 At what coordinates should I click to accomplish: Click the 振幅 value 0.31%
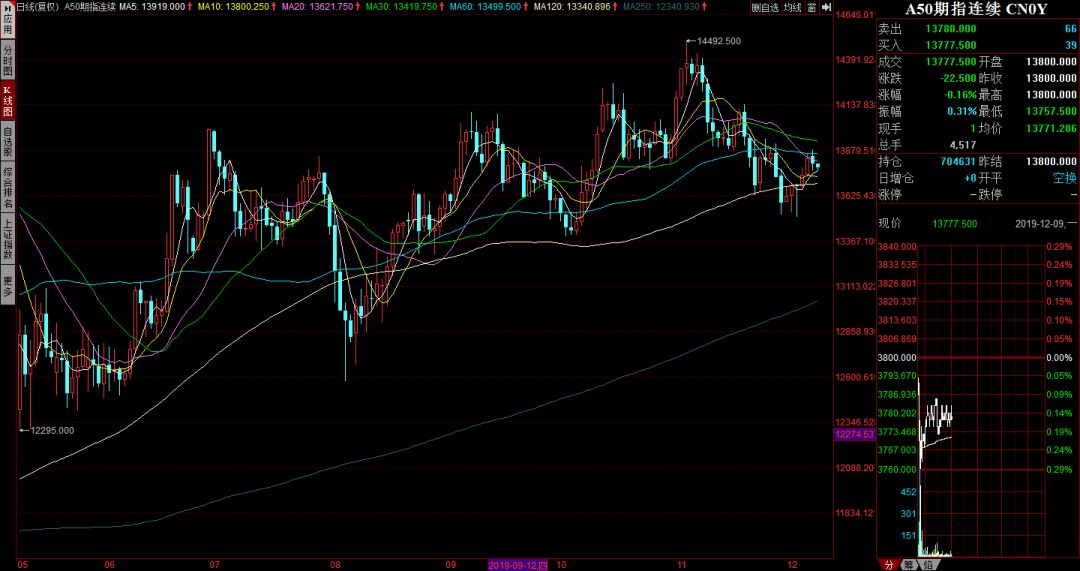click(x=962, y=112)
